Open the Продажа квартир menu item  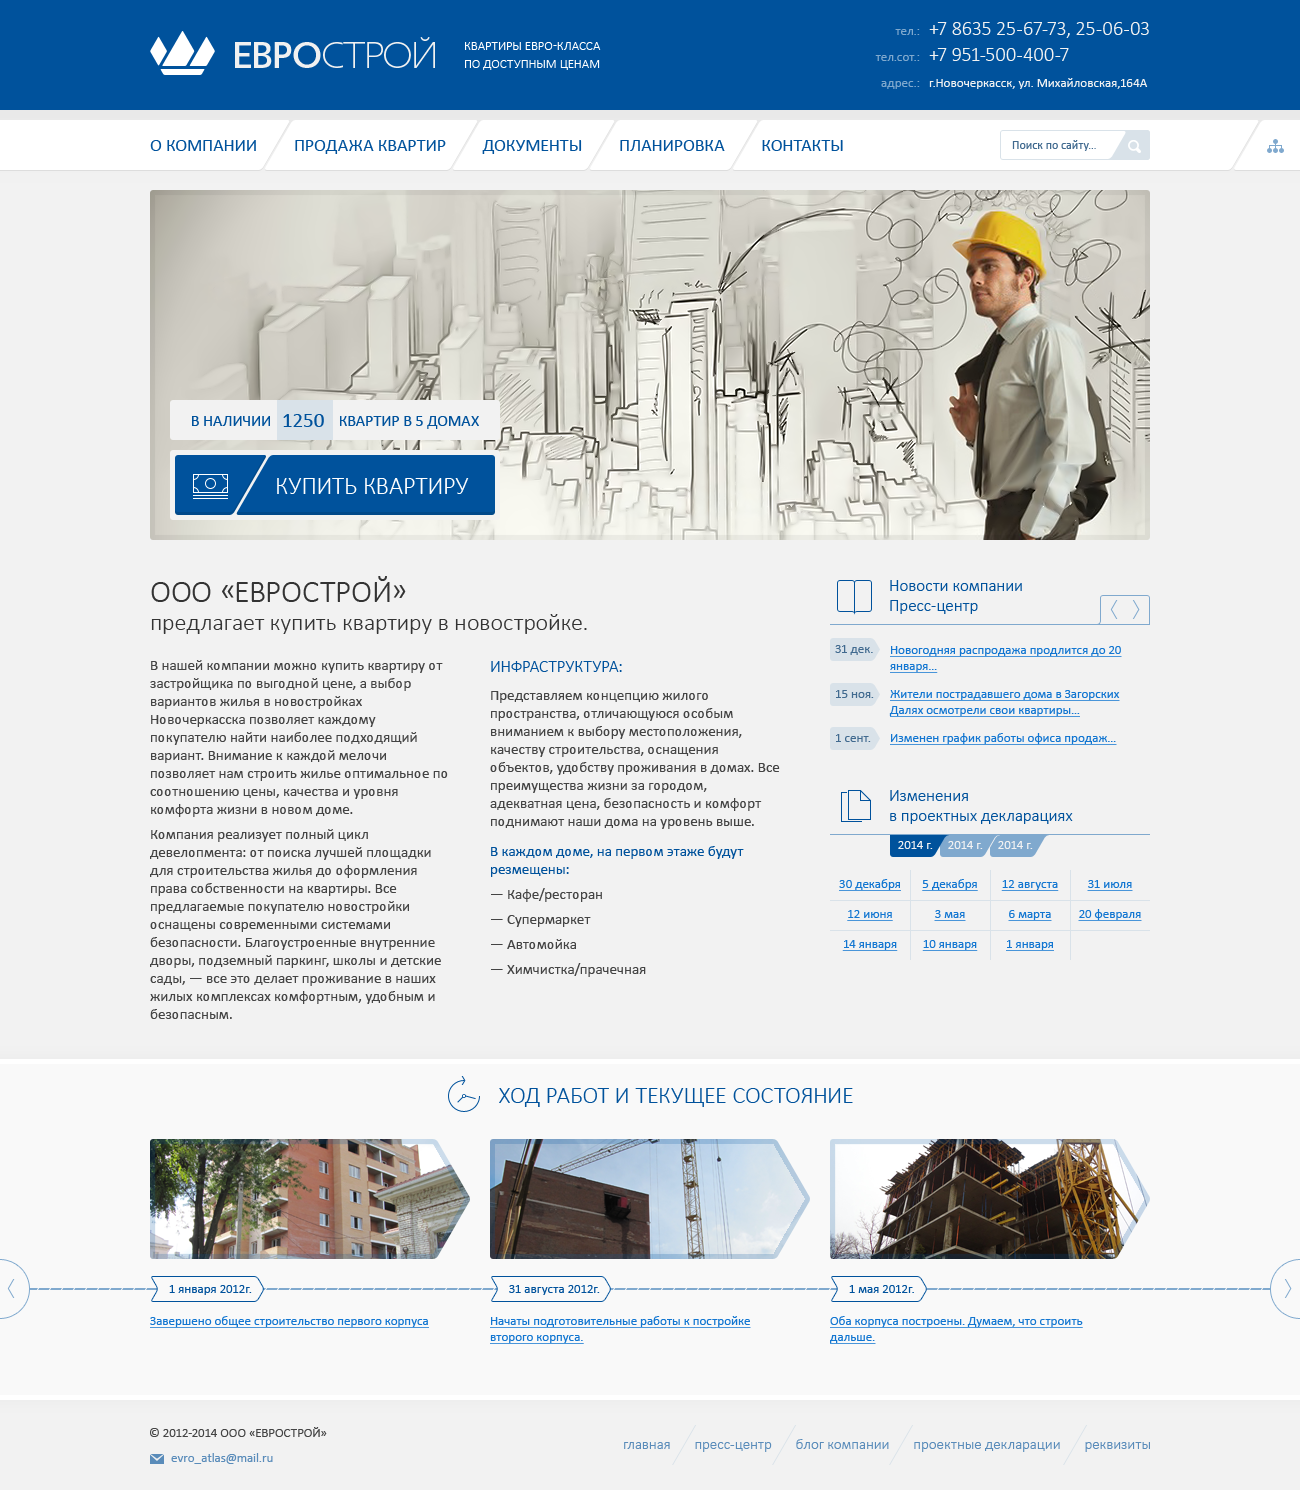tap(370, 146)
